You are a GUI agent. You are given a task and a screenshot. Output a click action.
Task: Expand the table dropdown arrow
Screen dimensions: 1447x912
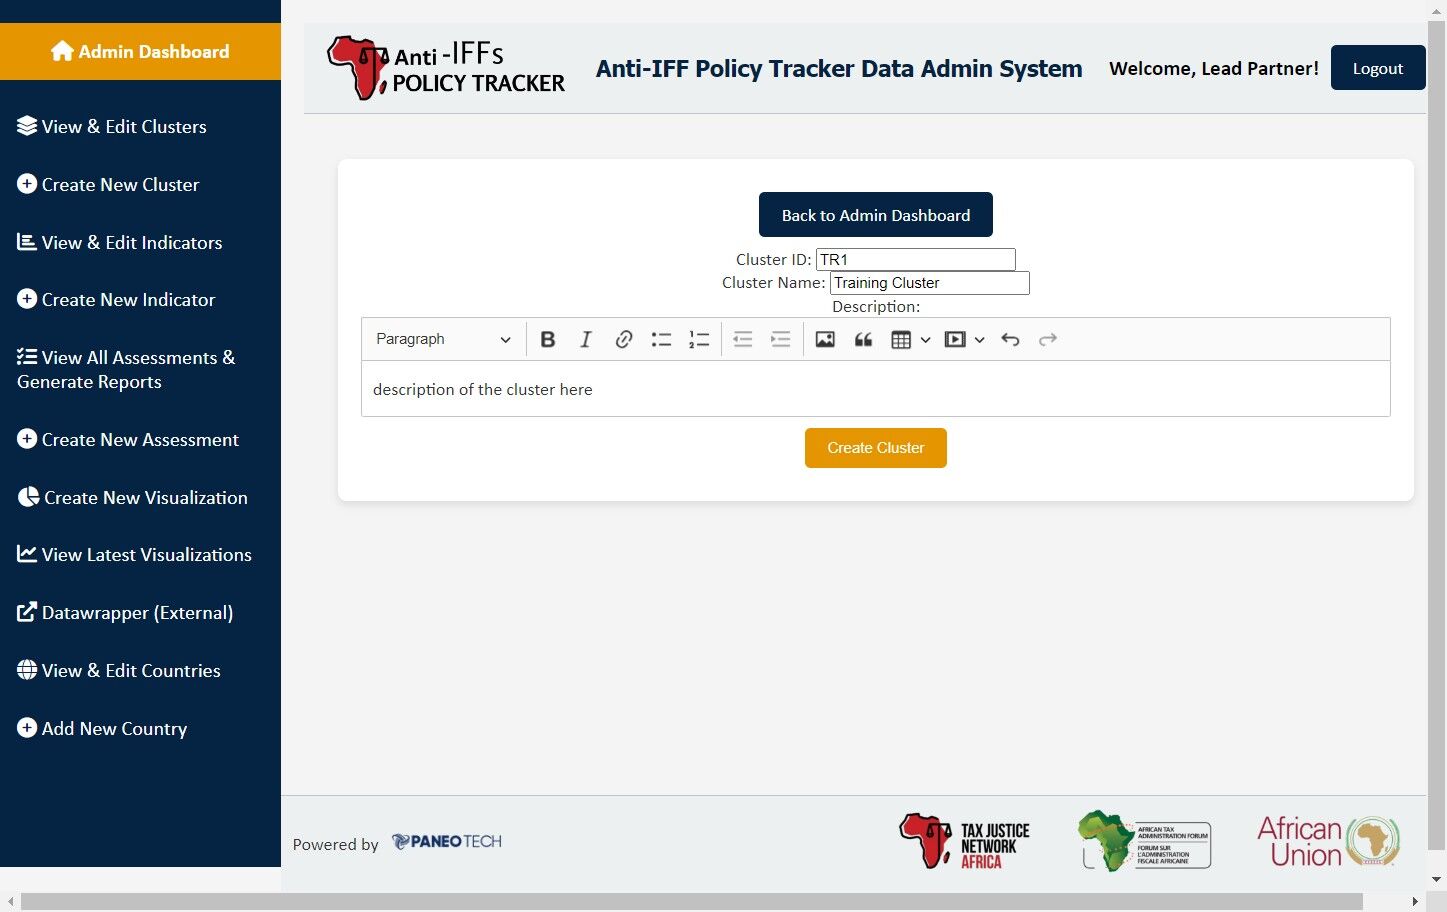click(926, 339)
